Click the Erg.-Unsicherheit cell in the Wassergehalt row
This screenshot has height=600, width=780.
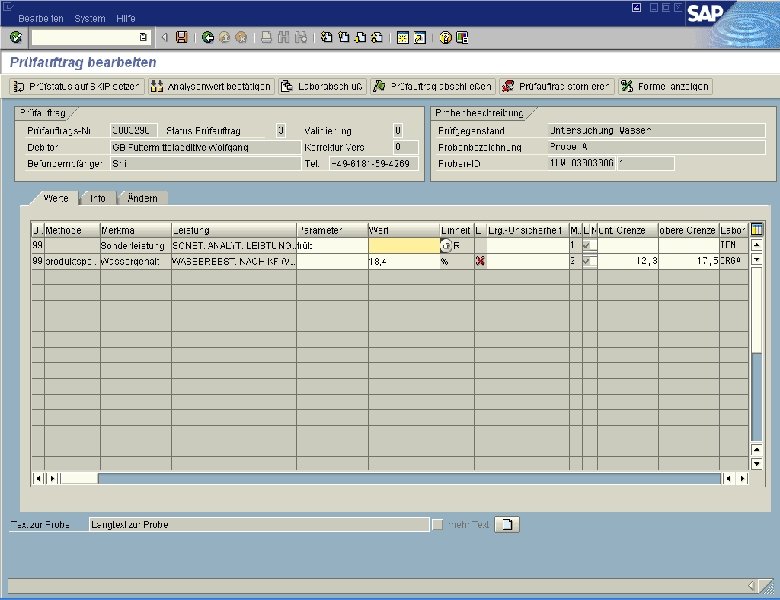tap(528, 261)
